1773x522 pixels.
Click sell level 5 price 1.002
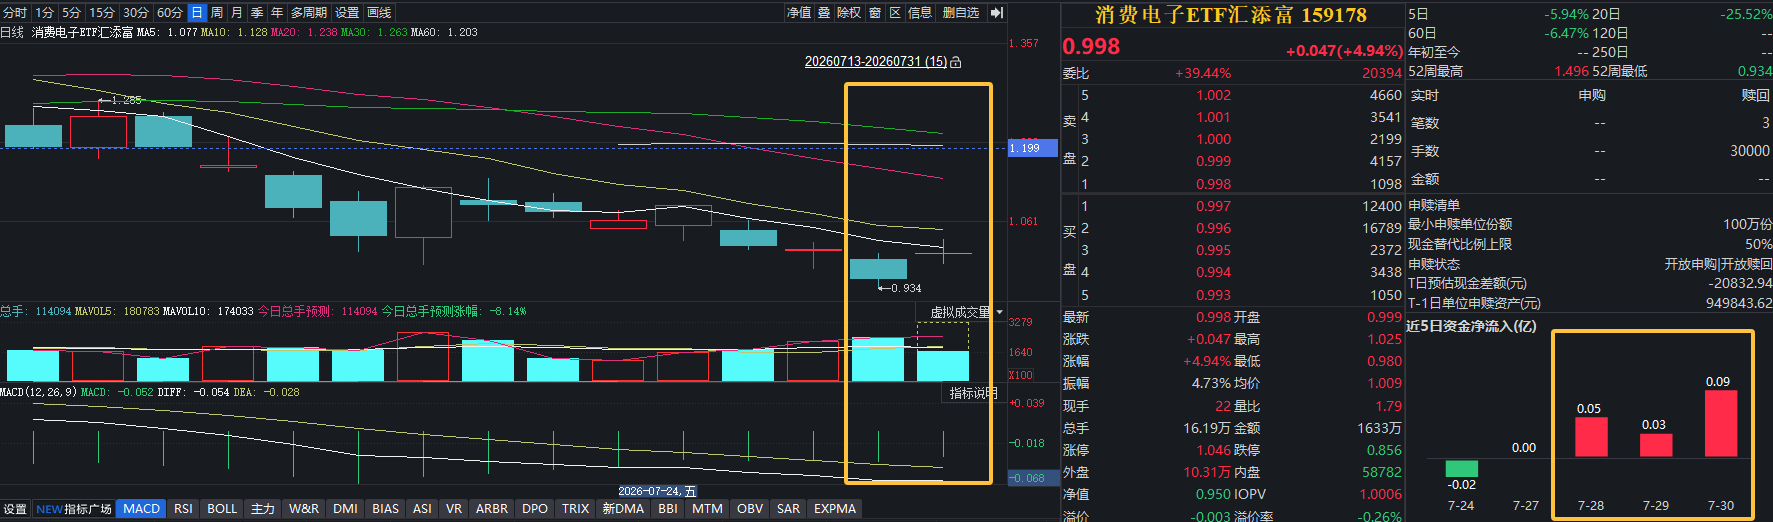1214,96
